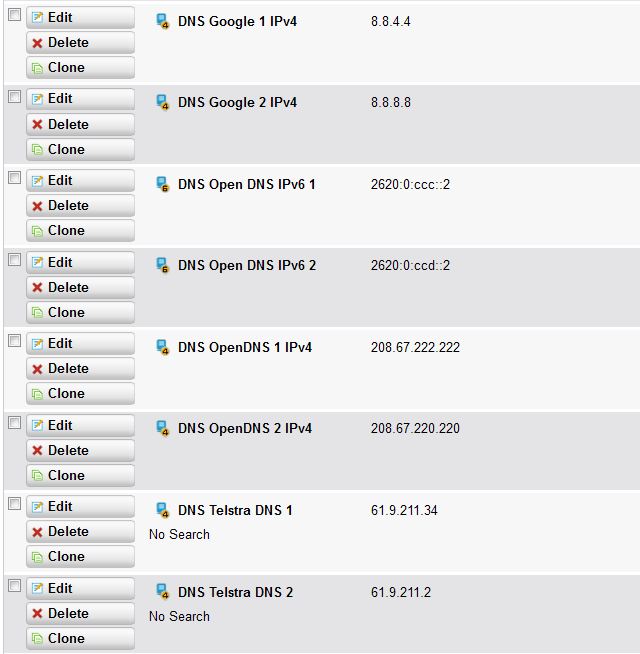640x654 pixels.
Task: Click the DNS Google 2 IPv4 host icon
Action: click(x=162, y=102)
